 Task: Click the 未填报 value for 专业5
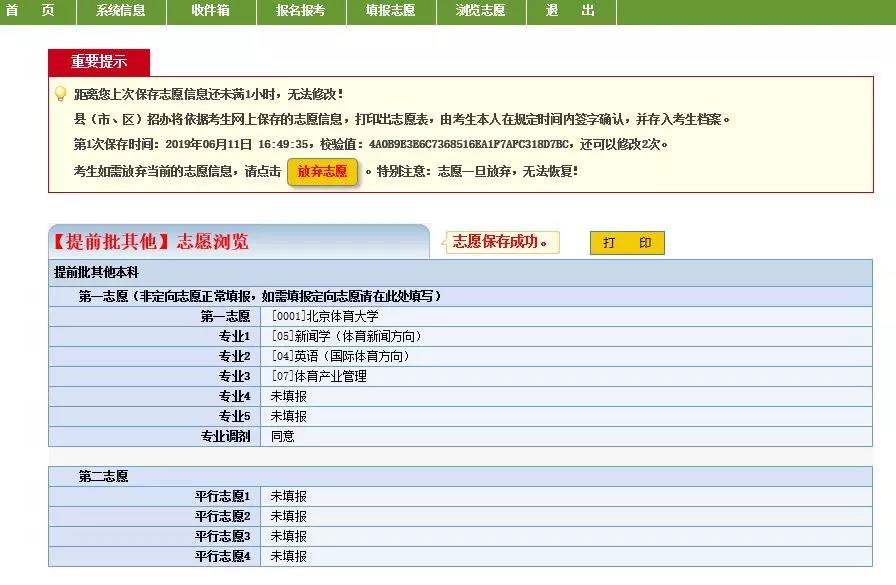click(x=289, y=416)
